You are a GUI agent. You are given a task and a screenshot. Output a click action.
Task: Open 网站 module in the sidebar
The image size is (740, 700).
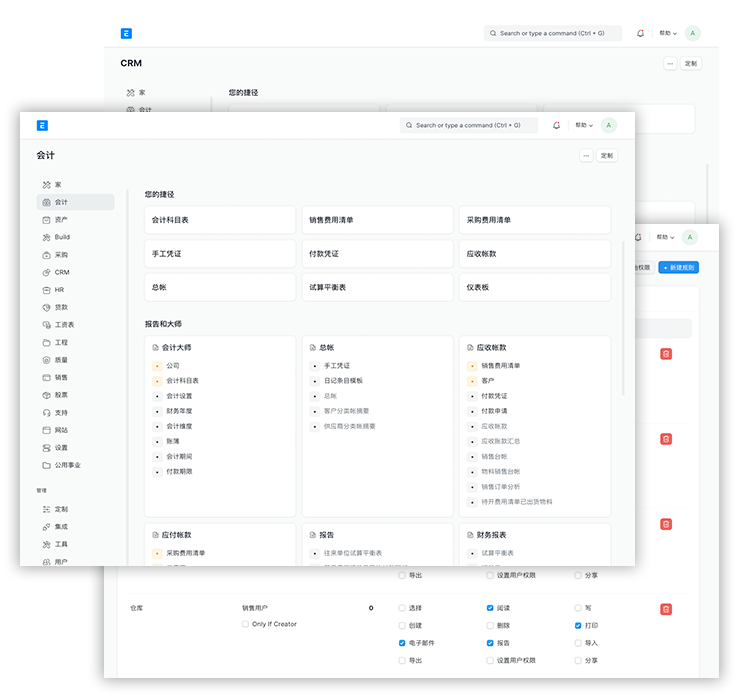(x=61, y=430)
